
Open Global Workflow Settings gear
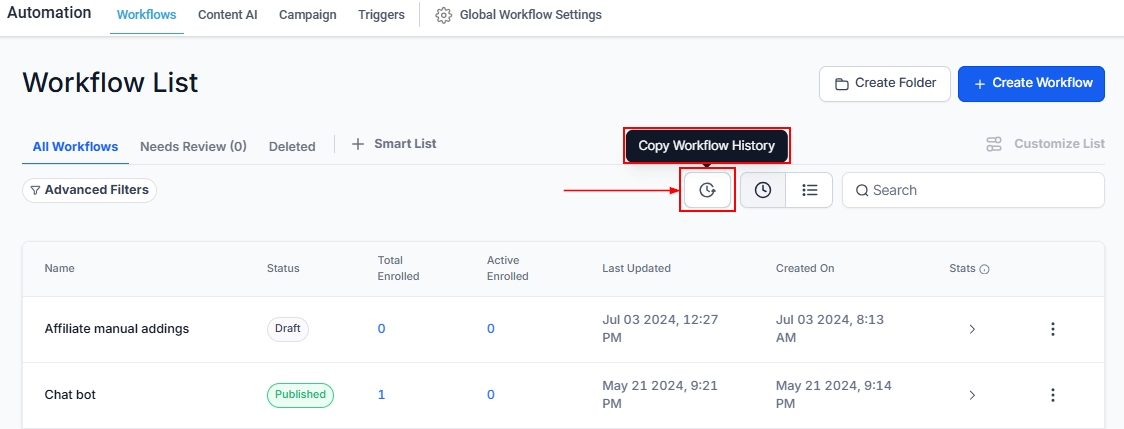point(444,15)
